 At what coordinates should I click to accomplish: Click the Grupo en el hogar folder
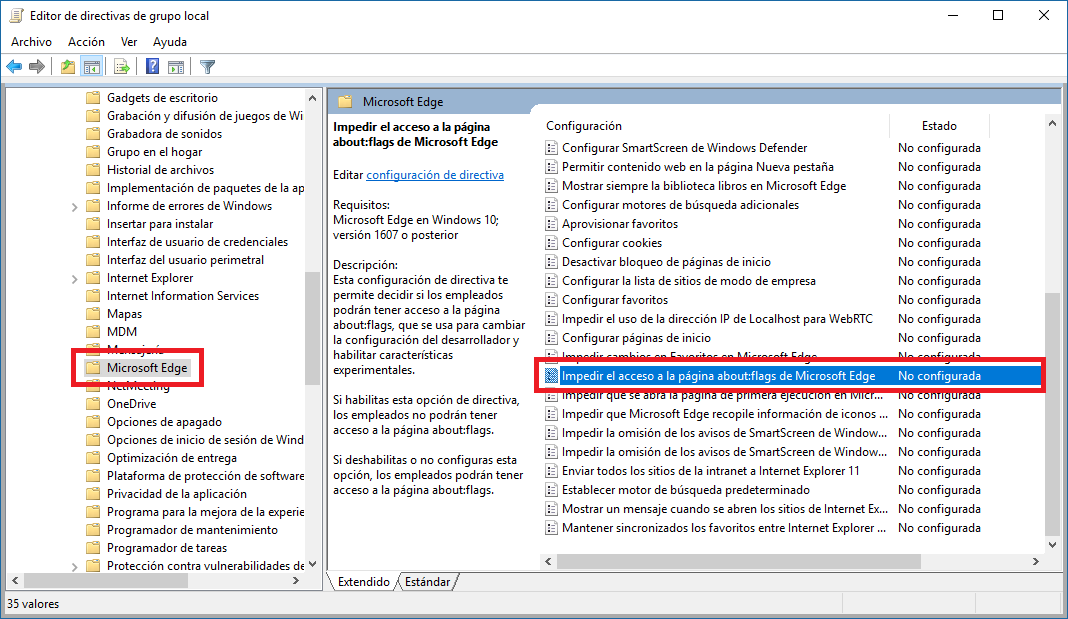155,152
